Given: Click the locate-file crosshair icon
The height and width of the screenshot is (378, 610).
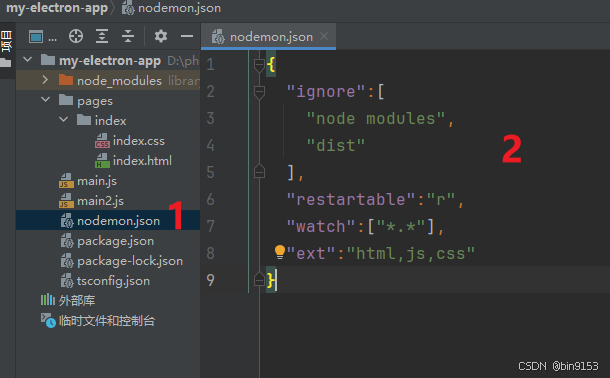Looking at the screenshot, I should (76, 36).
